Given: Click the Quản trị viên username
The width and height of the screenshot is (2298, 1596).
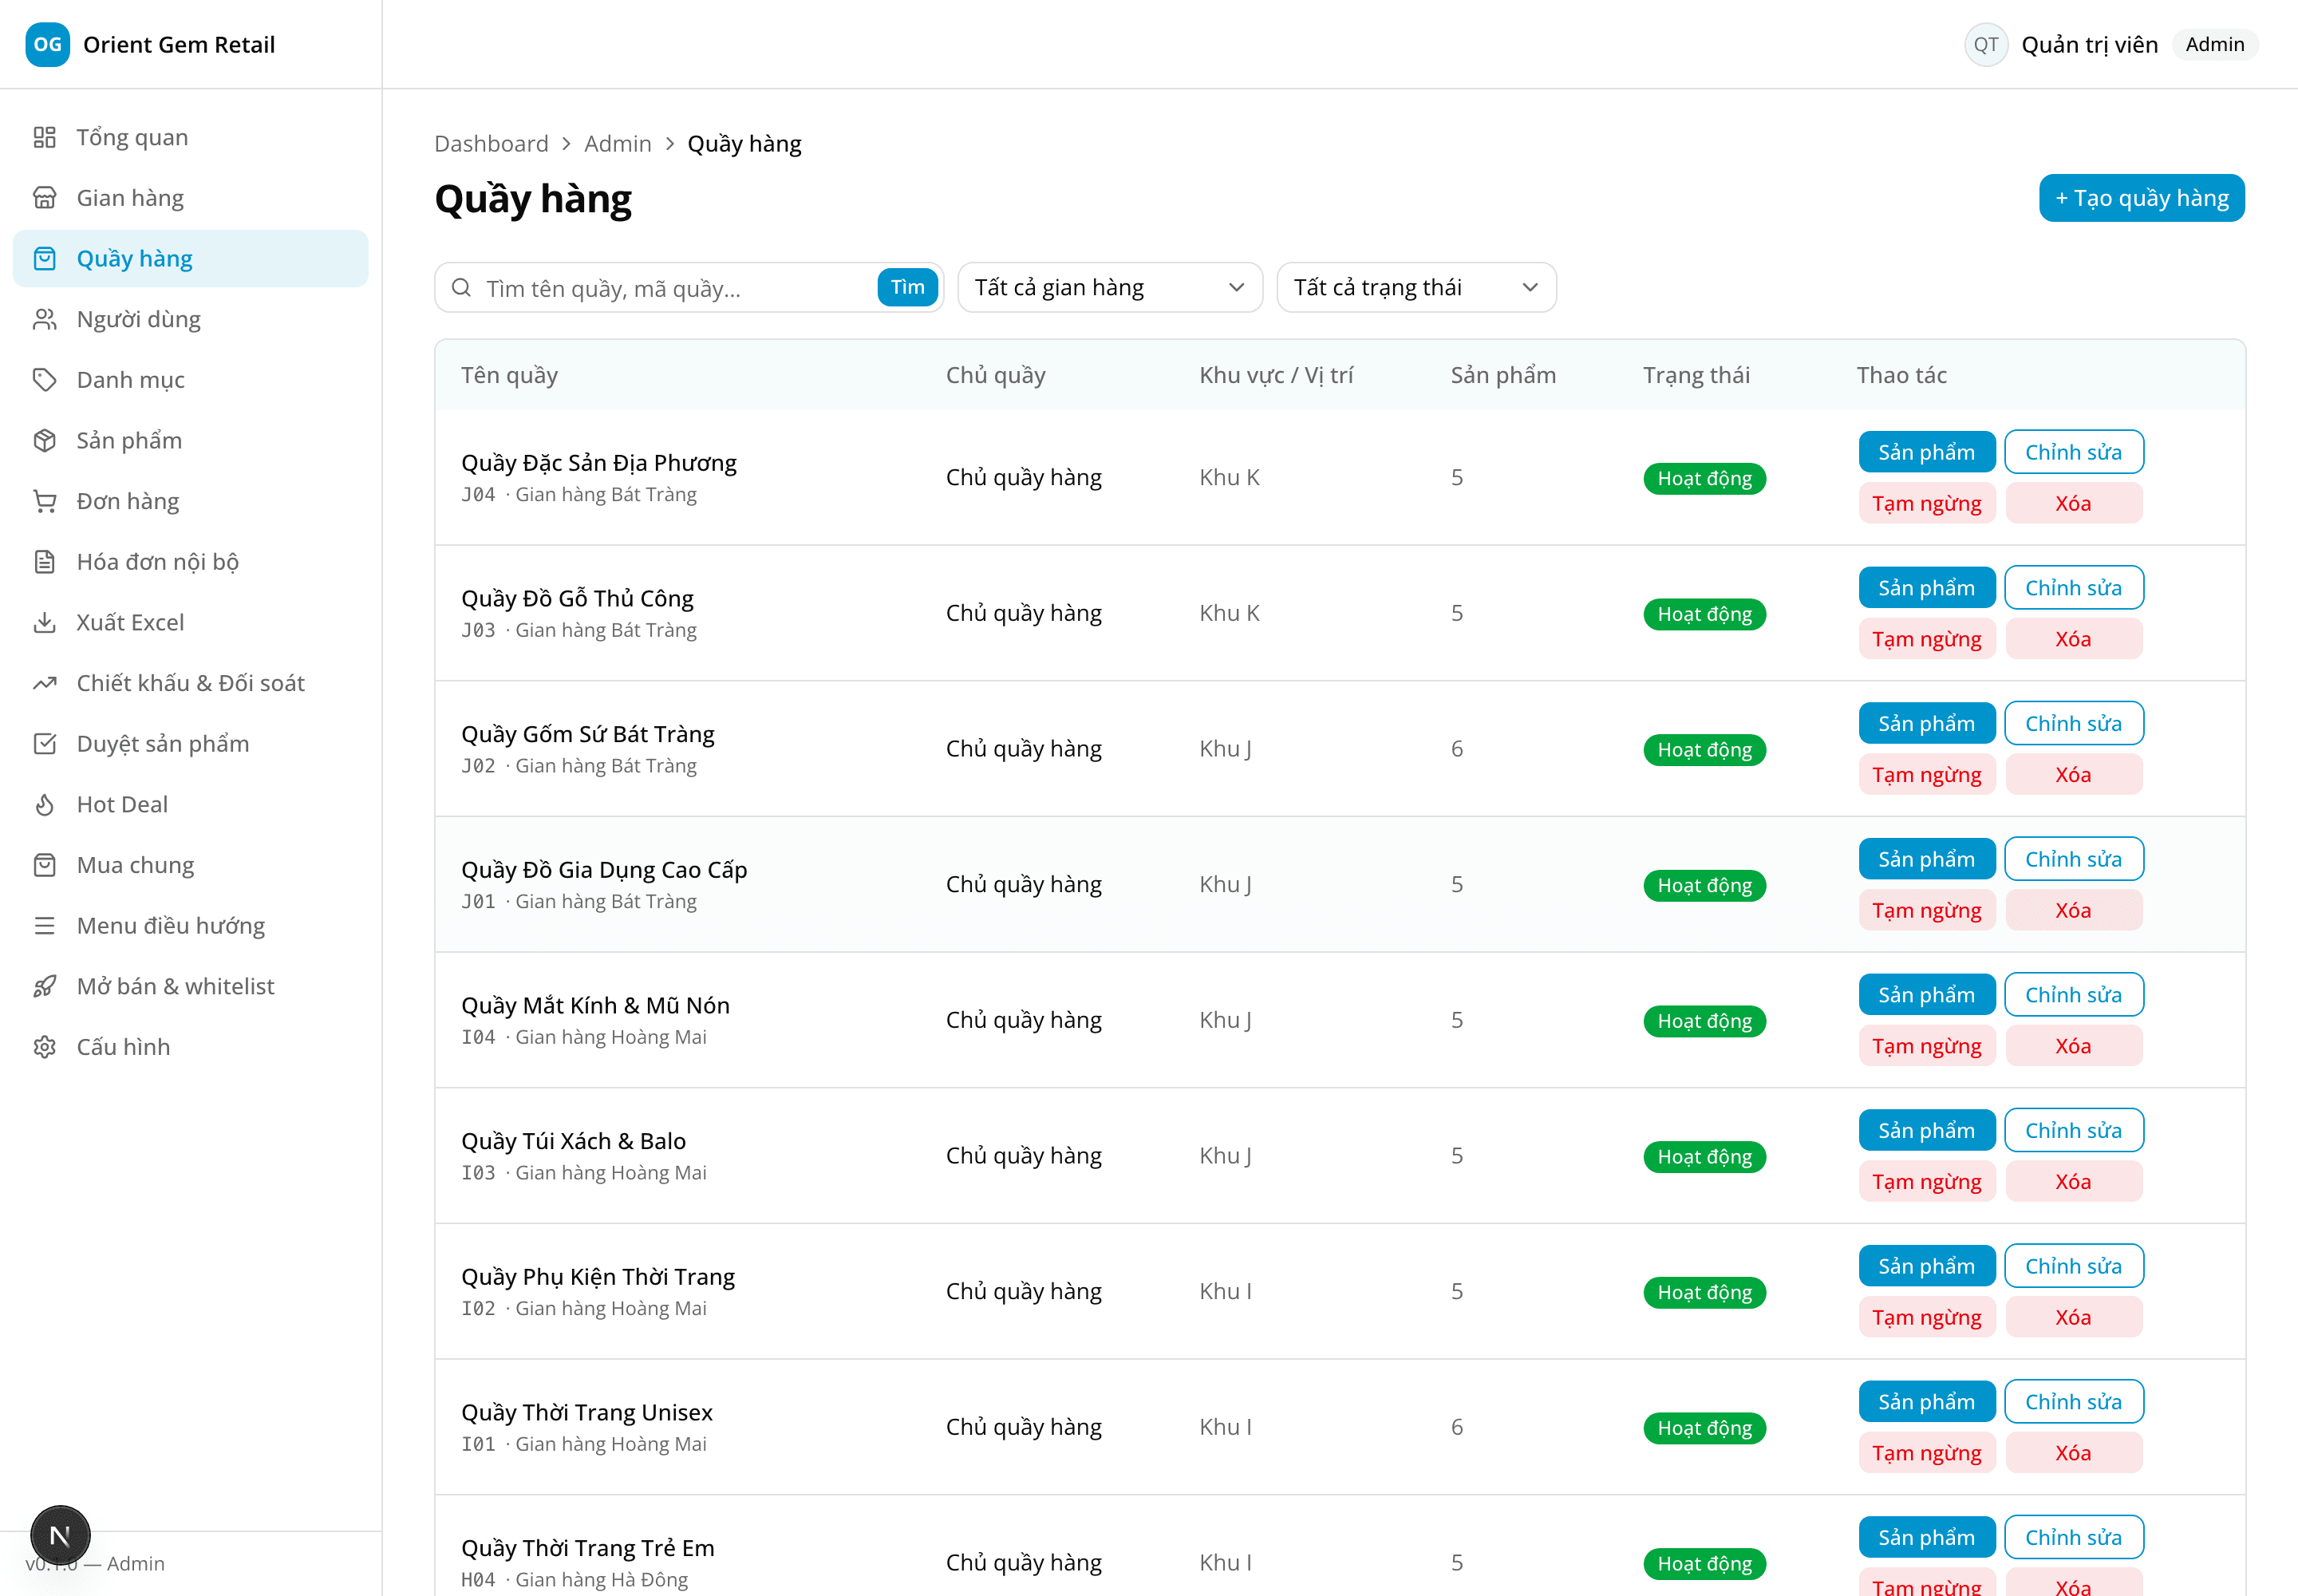Looking at the screenshot, I should click(2089, 44).
